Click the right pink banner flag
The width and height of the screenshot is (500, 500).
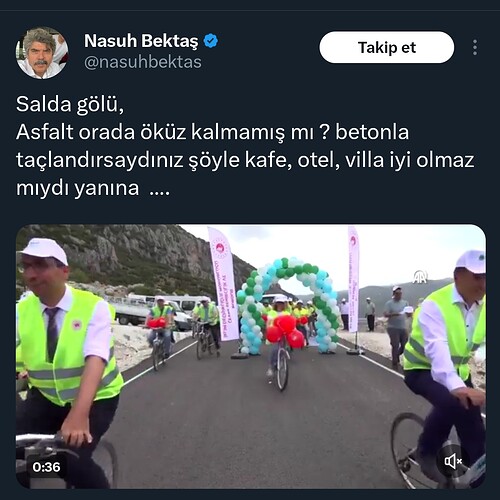click(354, 279)
